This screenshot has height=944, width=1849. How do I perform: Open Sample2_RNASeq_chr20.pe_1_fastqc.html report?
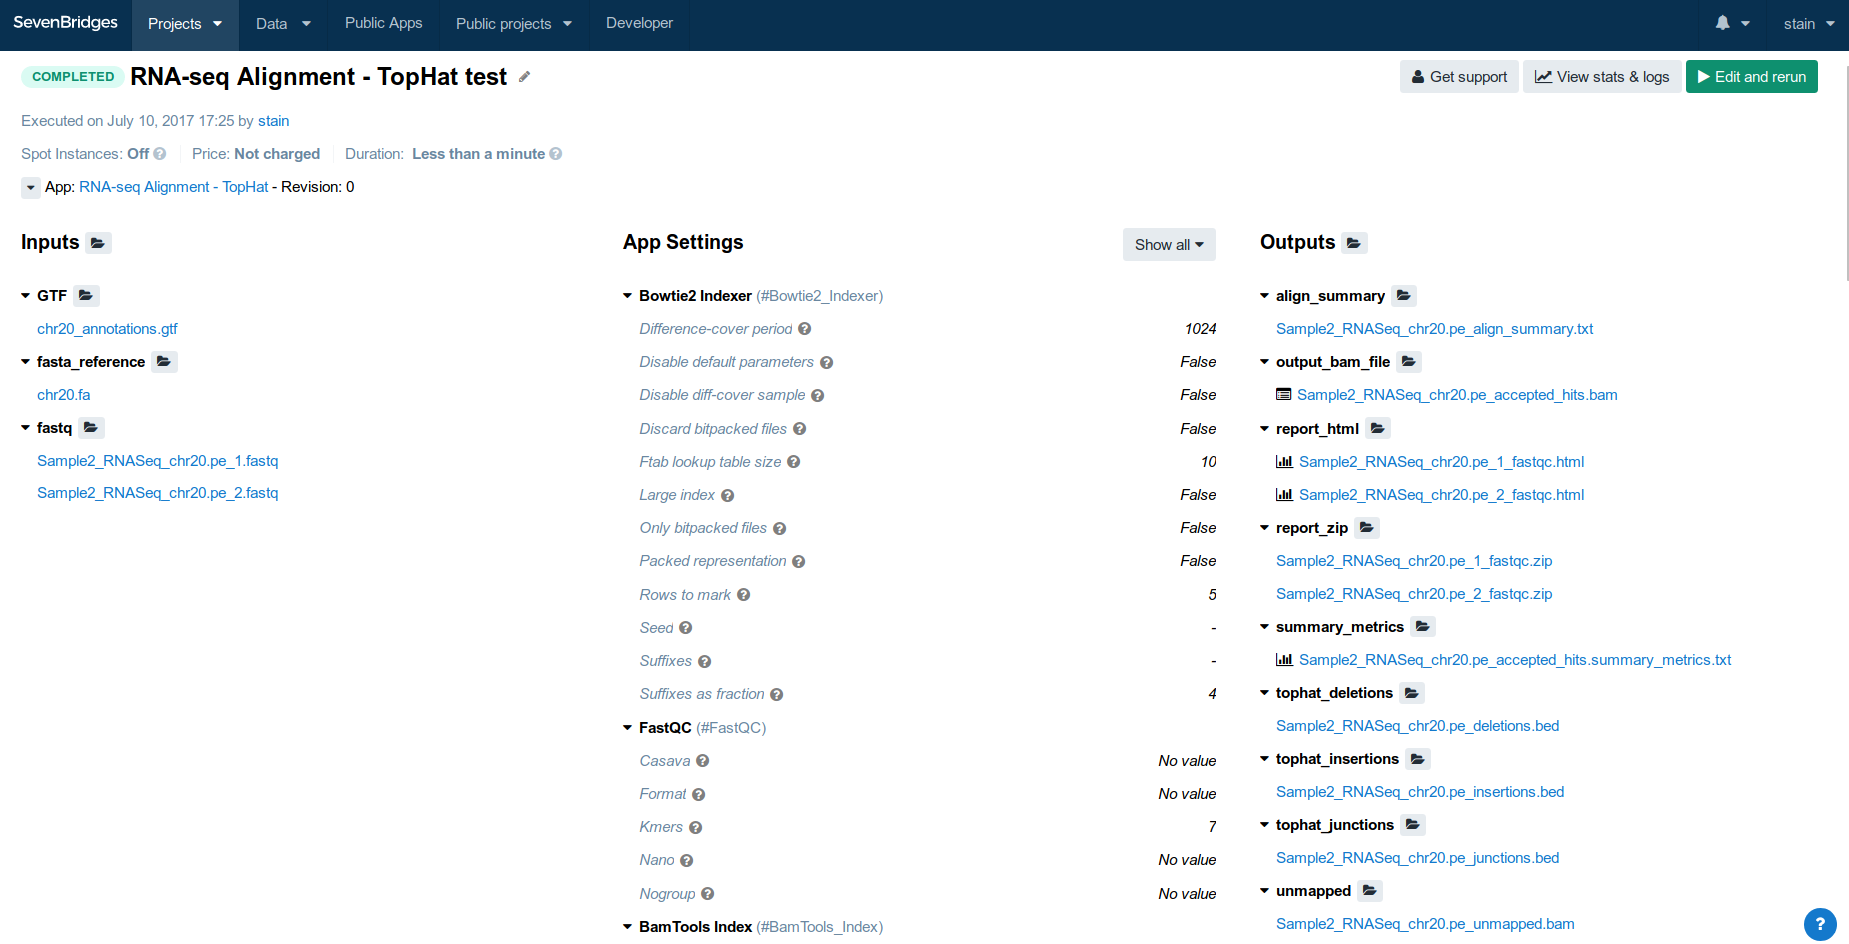1441,462
